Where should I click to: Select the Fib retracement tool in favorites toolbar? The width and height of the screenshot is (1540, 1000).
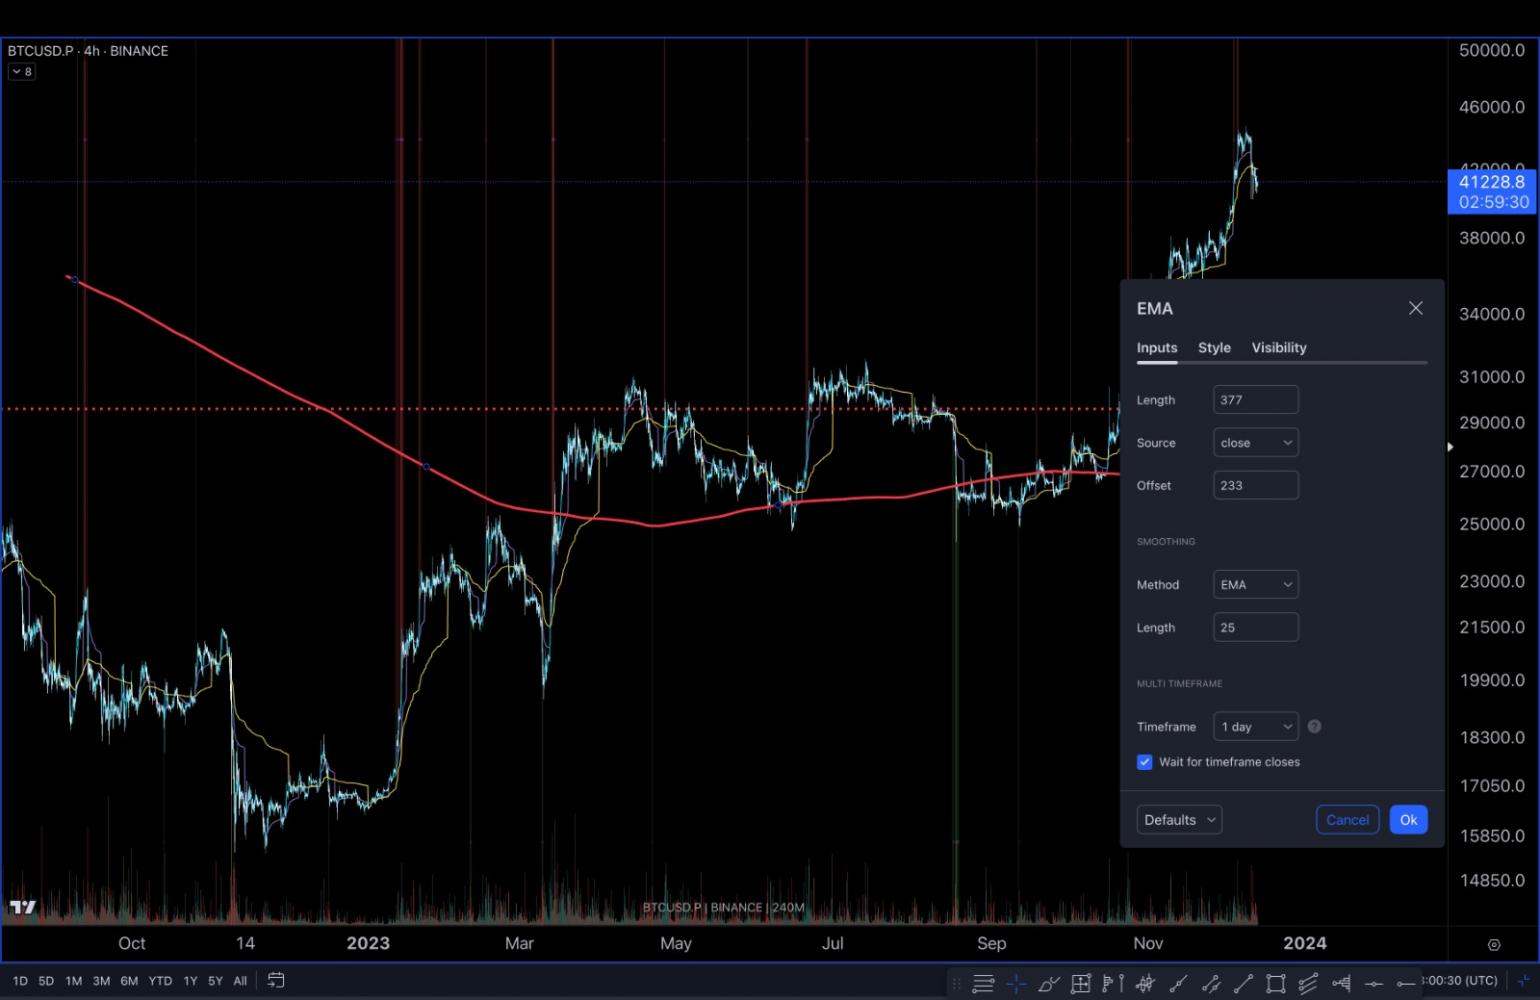click(983, 984)
